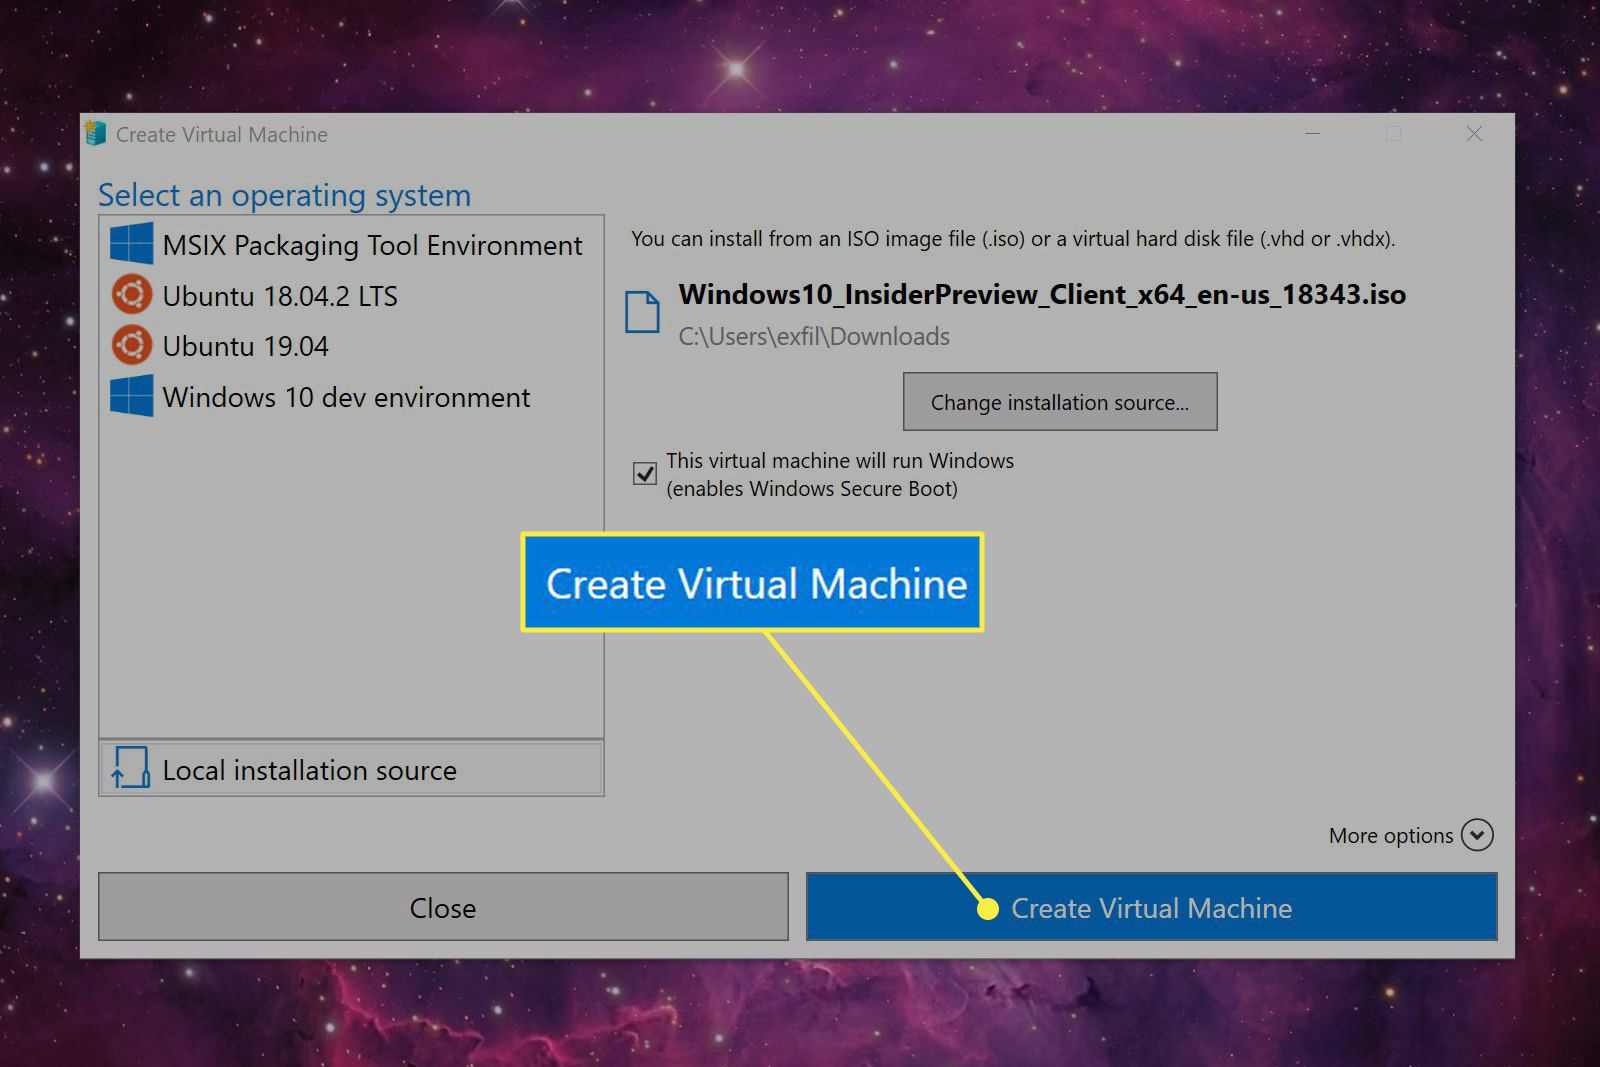
Task: Click the app icon in the title bar
Action: coord(96,133)
